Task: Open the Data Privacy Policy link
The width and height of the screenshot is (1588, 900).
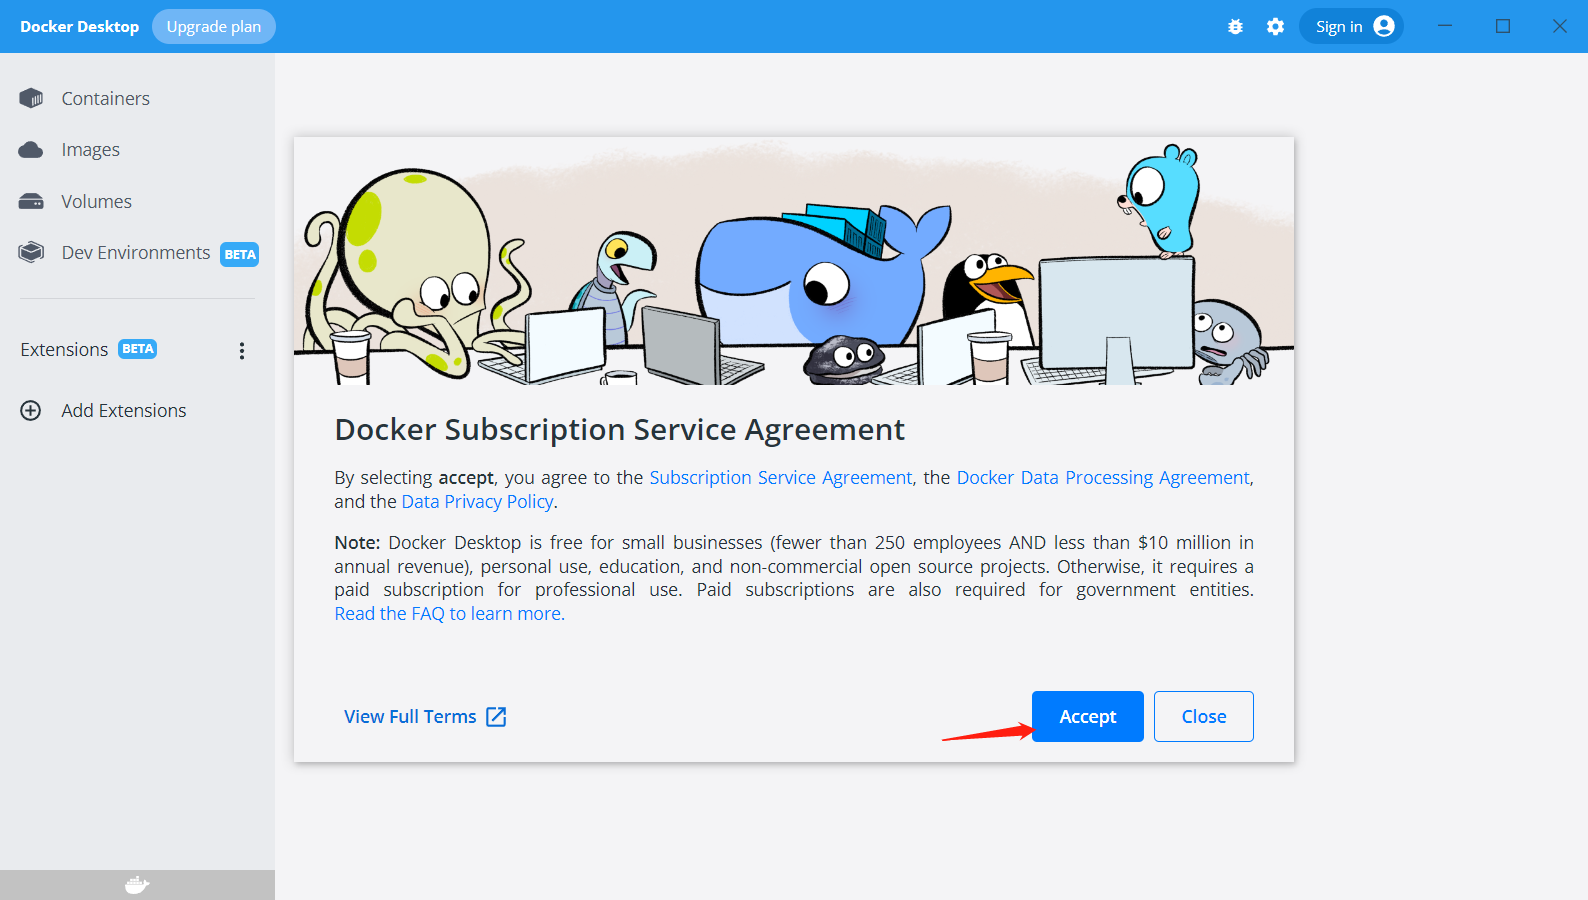Action: coord(477,502)
